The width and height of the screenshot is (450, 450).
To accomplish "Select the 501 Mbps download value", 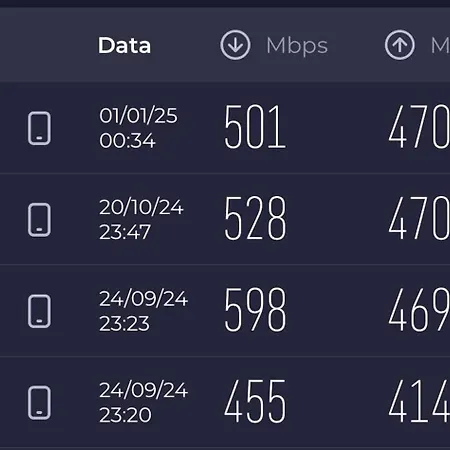I will [x=255, y=127].
